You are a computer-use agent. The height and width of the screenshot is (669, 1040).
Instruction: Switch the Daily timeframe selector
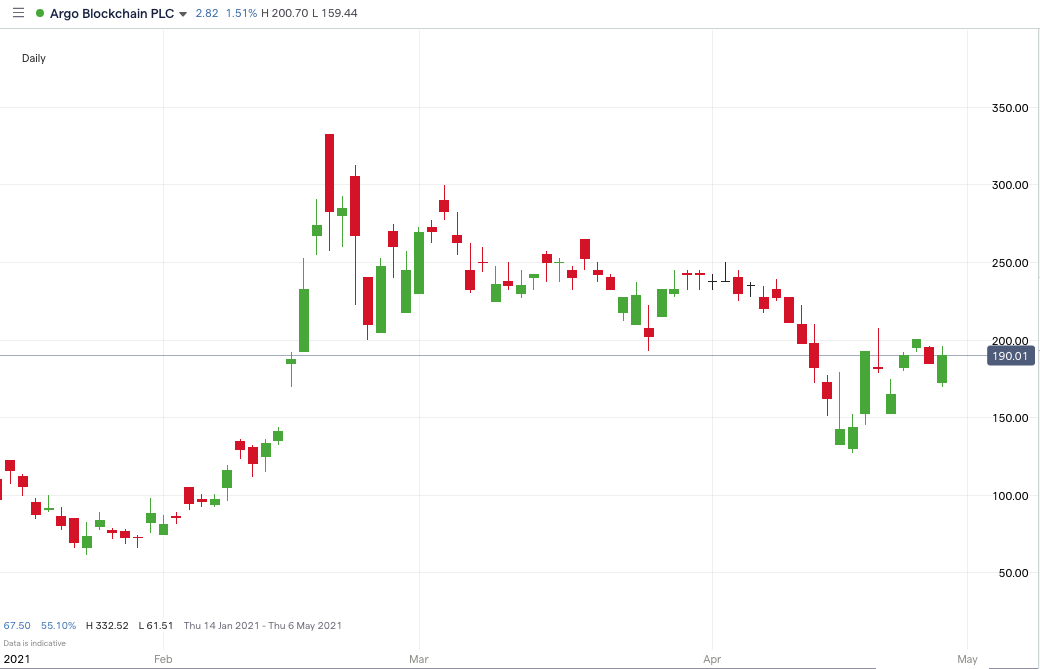point(33,58)
